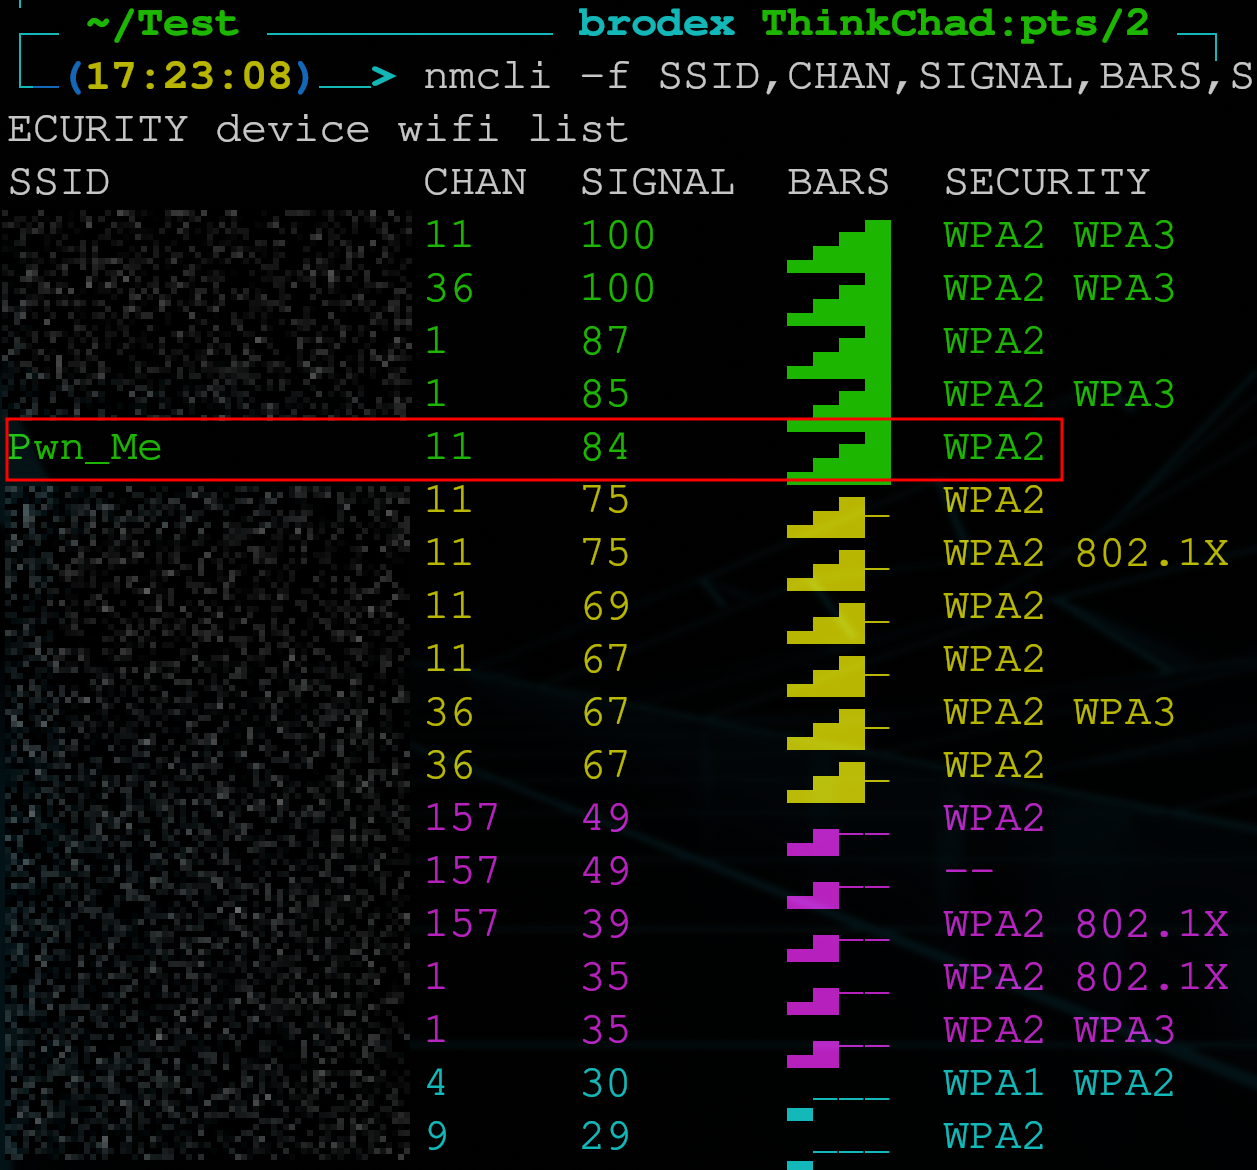Viewport: 1257px width, 1170px height.
Task: Select the WPA1 security label
Action: pos(994,1083)
